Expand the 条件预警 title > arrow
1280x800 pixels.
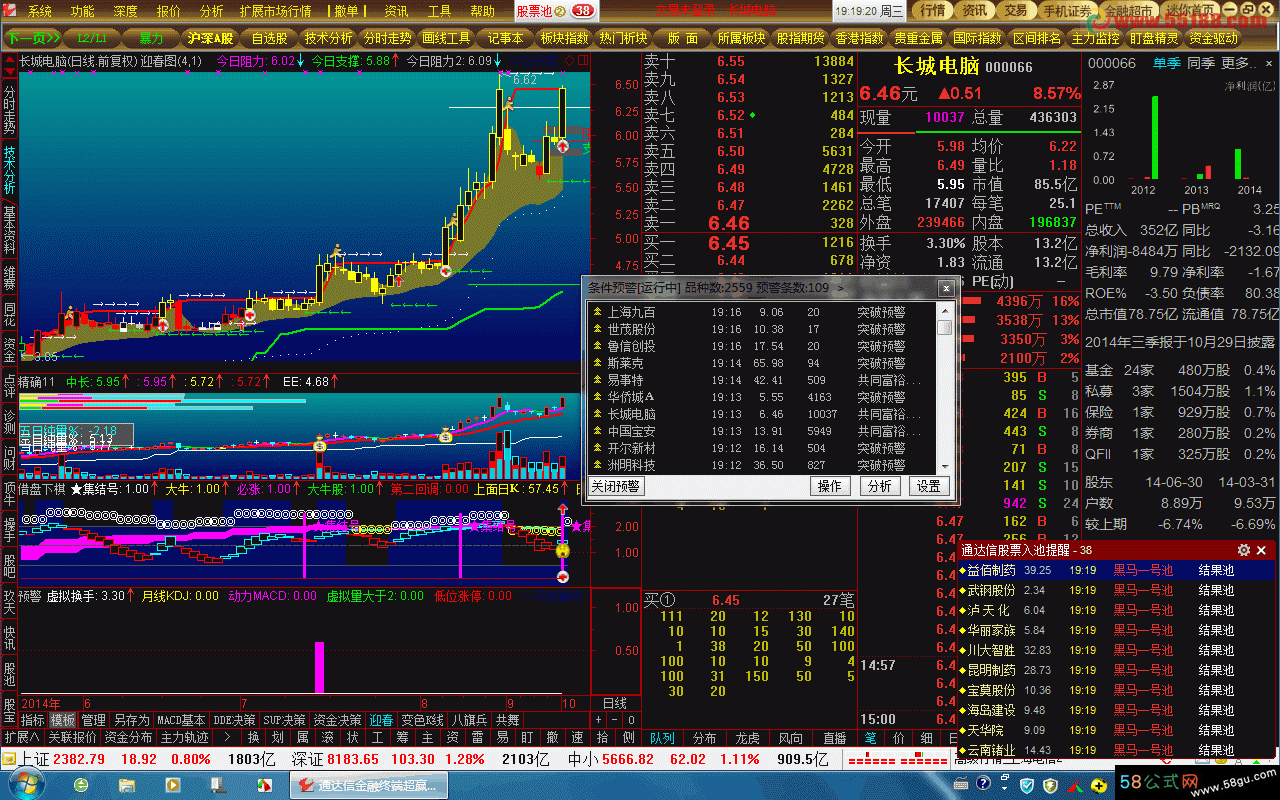840,288
